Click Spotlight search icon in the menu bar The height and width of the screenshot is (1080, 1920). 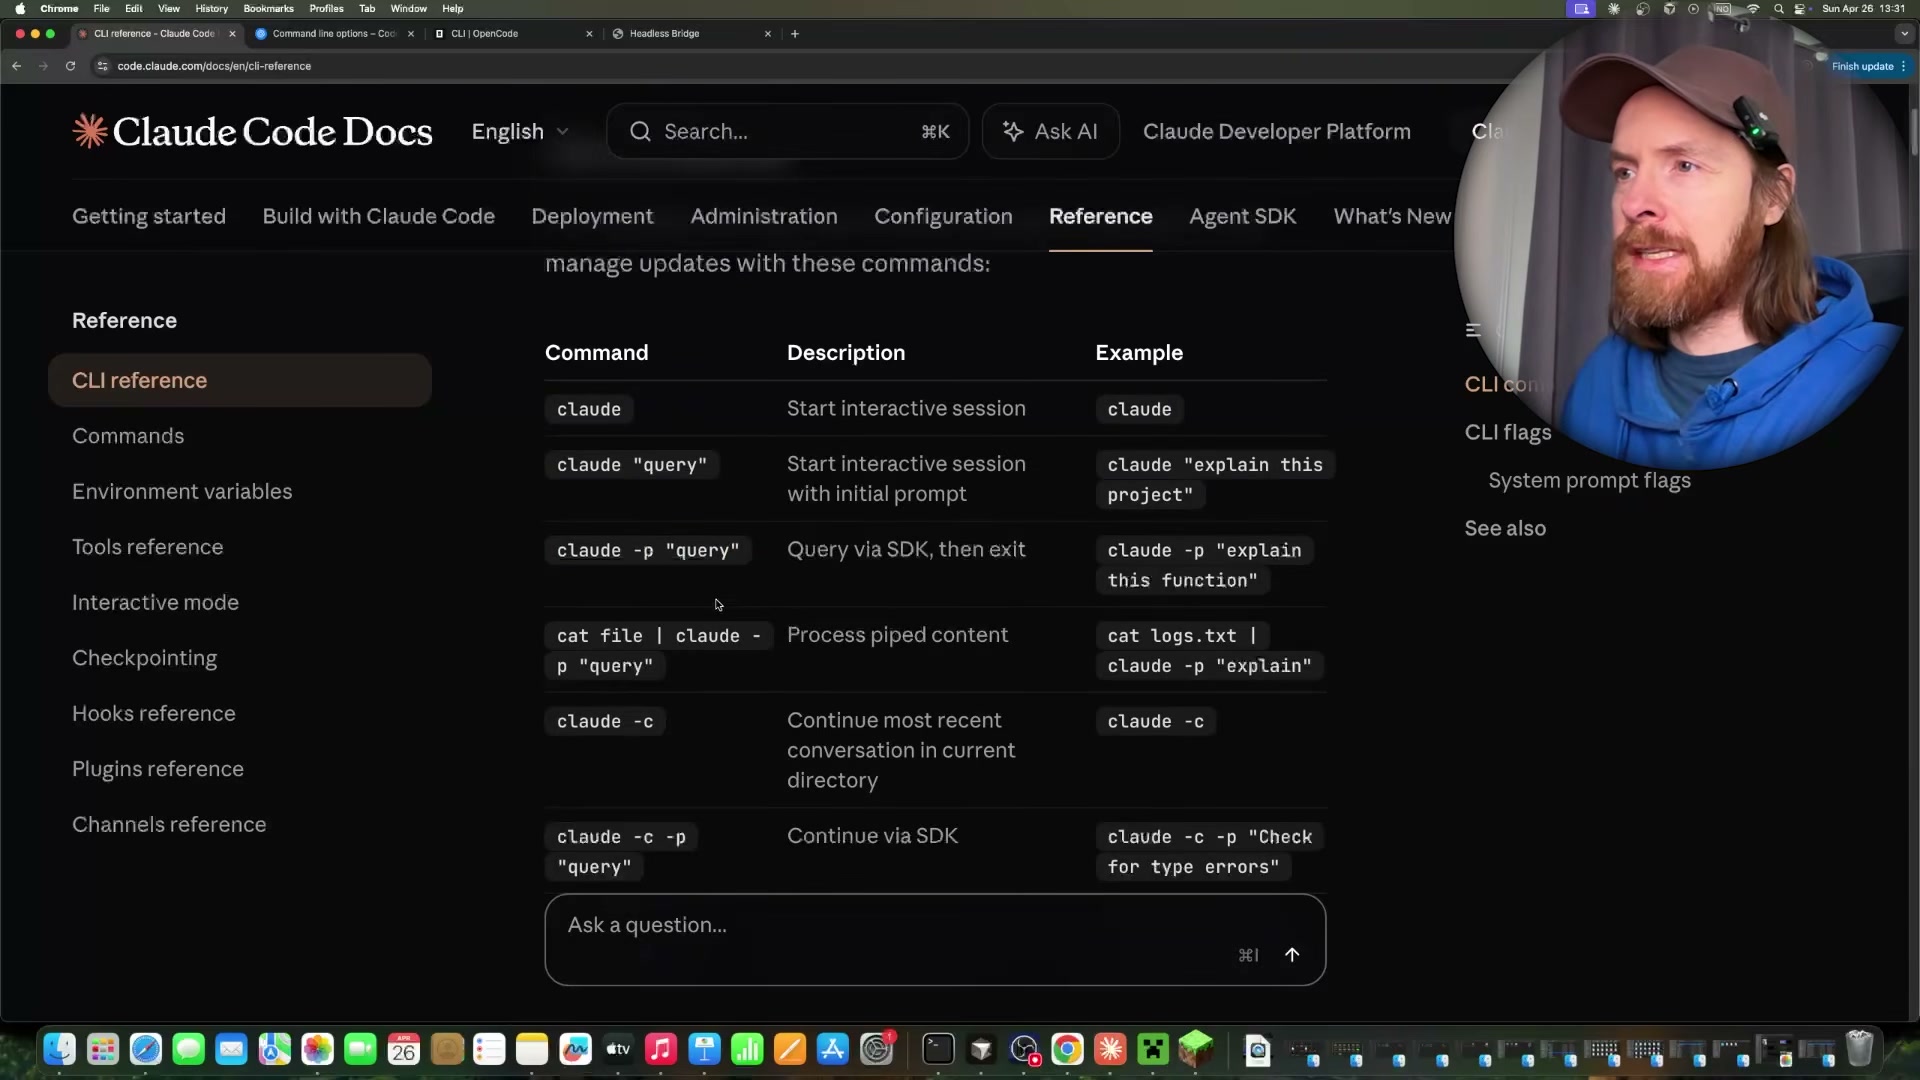pos(1779,9)
